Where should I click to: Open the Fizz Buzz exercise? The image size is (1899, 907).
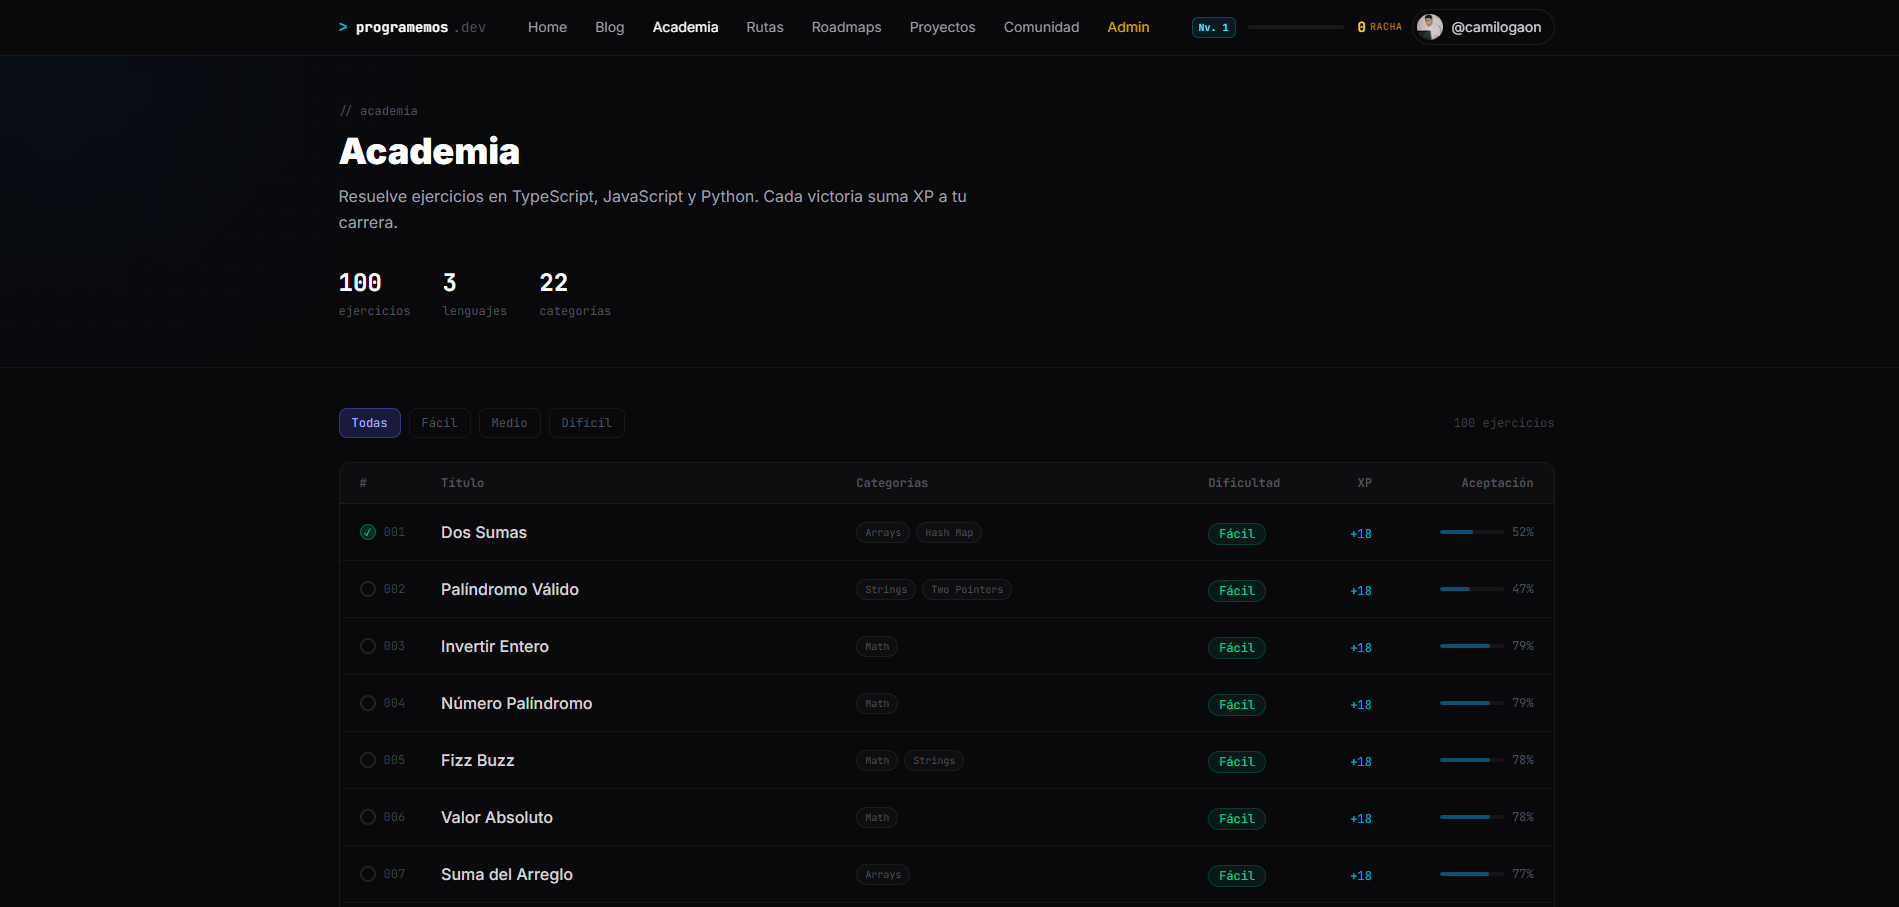(x=478, y=761)
